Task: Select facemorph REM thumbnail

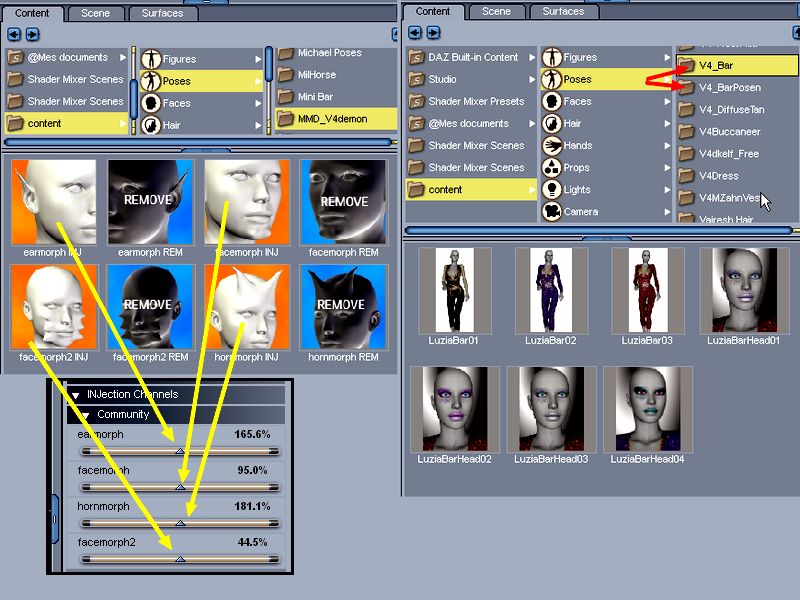Action: (x=344, y=202)
